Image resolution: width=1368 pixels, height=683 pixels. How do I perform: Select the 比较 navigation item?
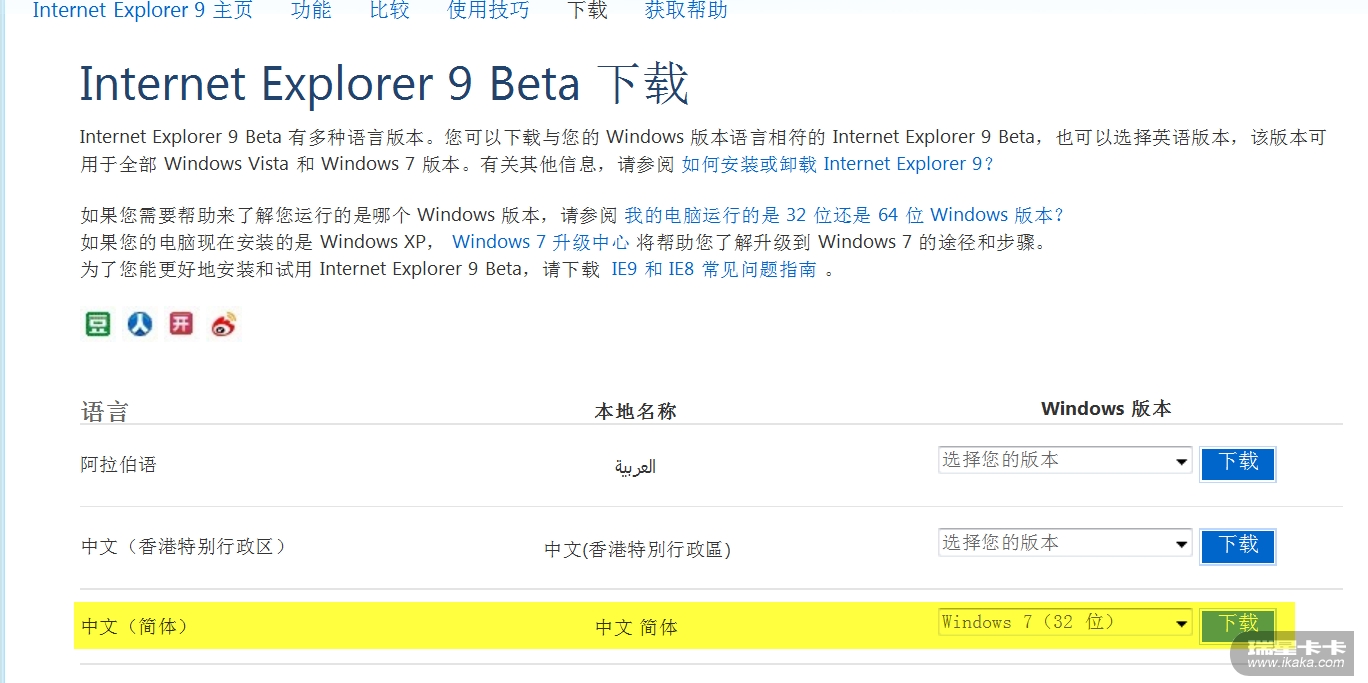pos(389,11)
